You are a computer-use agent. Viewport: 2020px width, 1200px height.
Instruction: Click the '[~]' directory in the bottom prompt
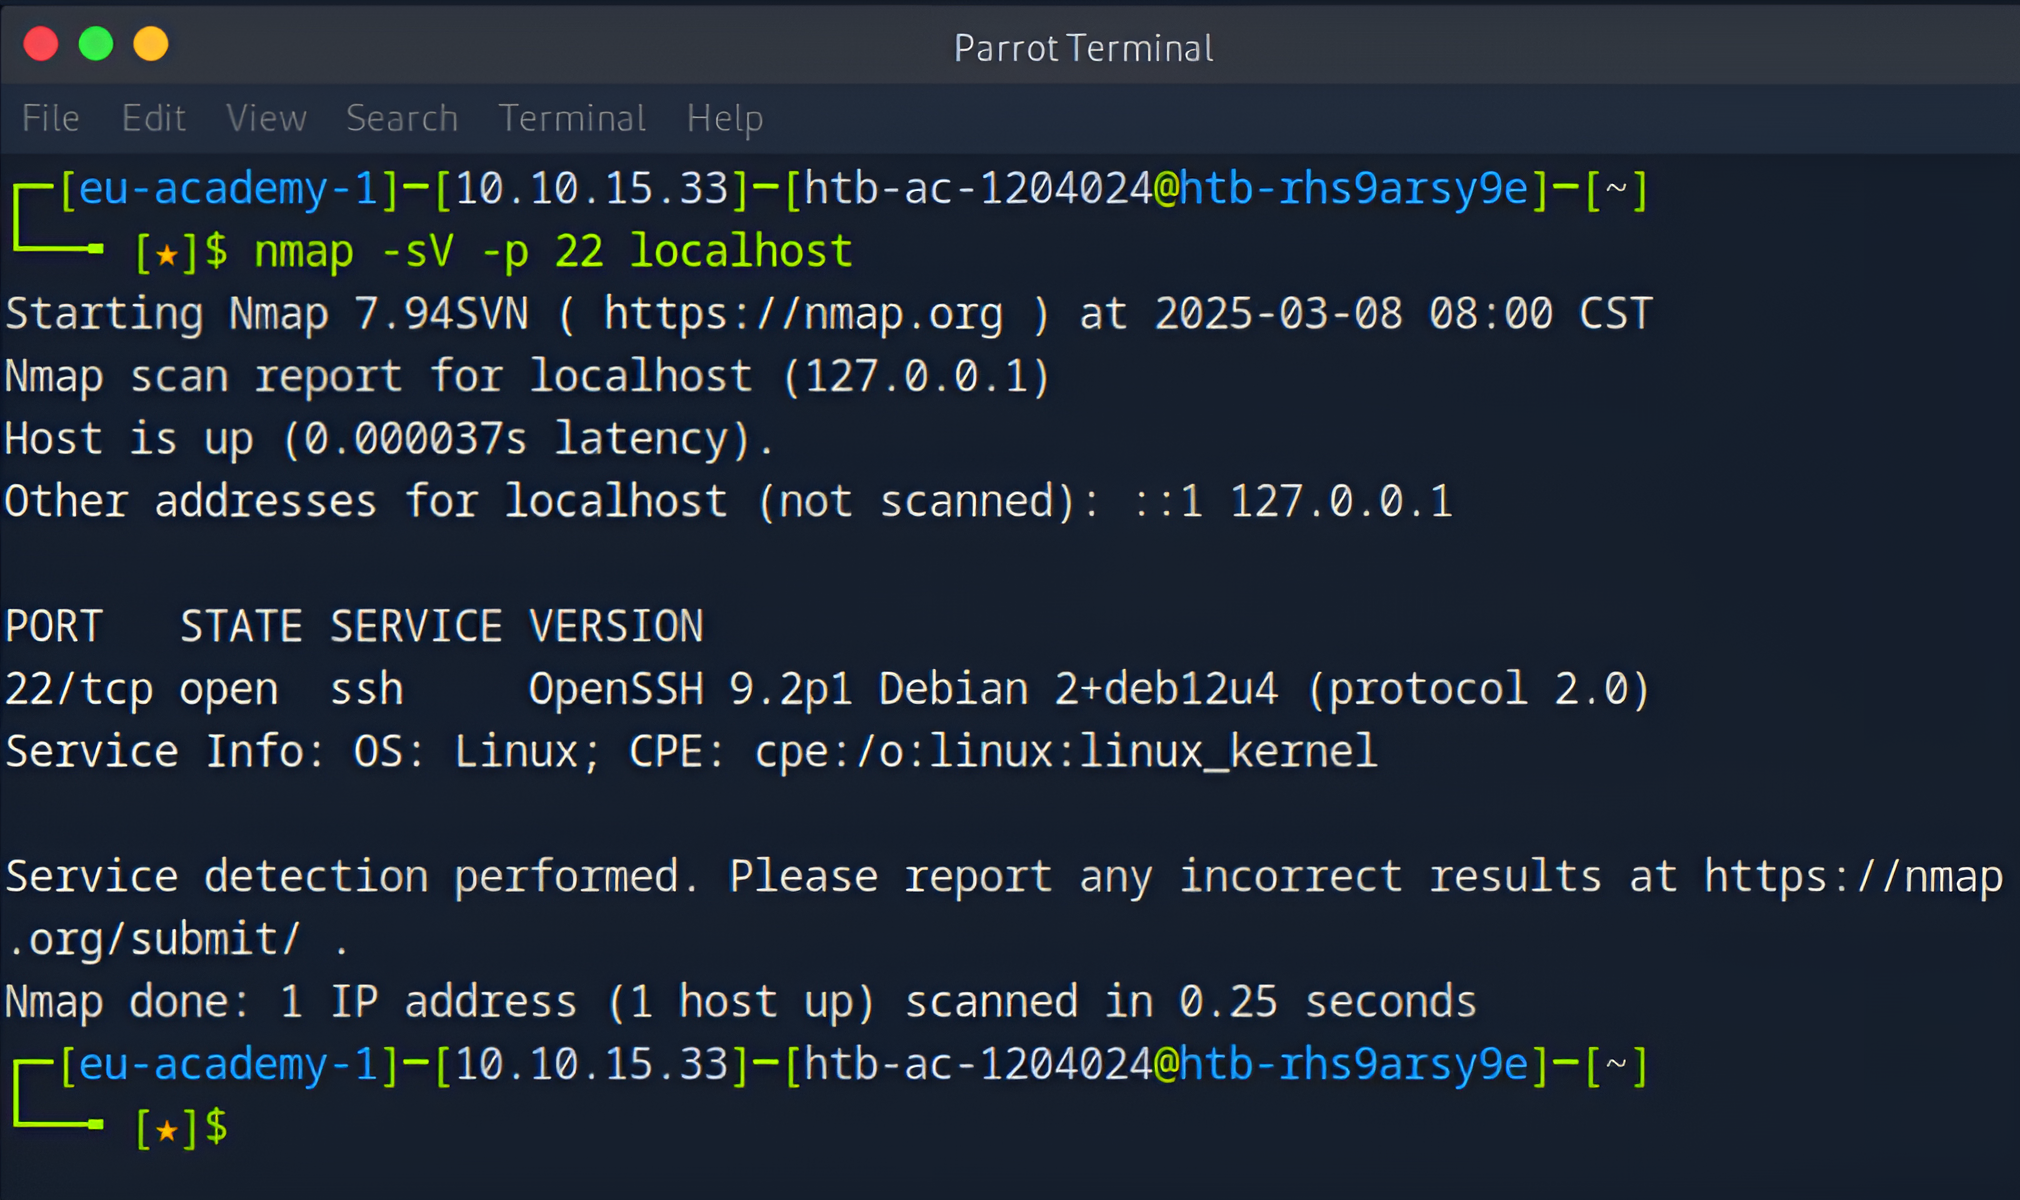tap(1617, 1066)
